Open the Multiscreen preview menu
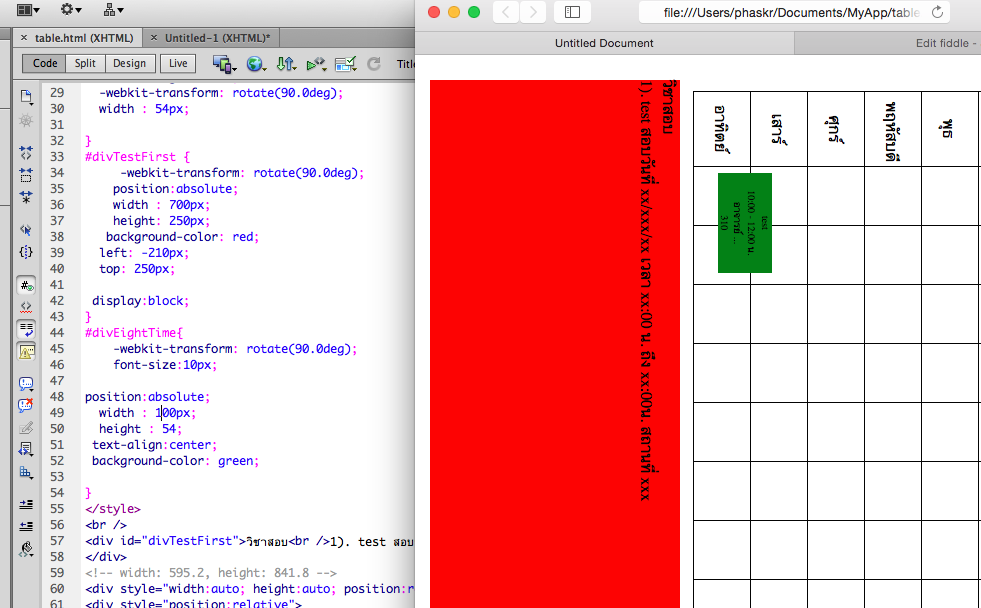 [x=224, y=64]
